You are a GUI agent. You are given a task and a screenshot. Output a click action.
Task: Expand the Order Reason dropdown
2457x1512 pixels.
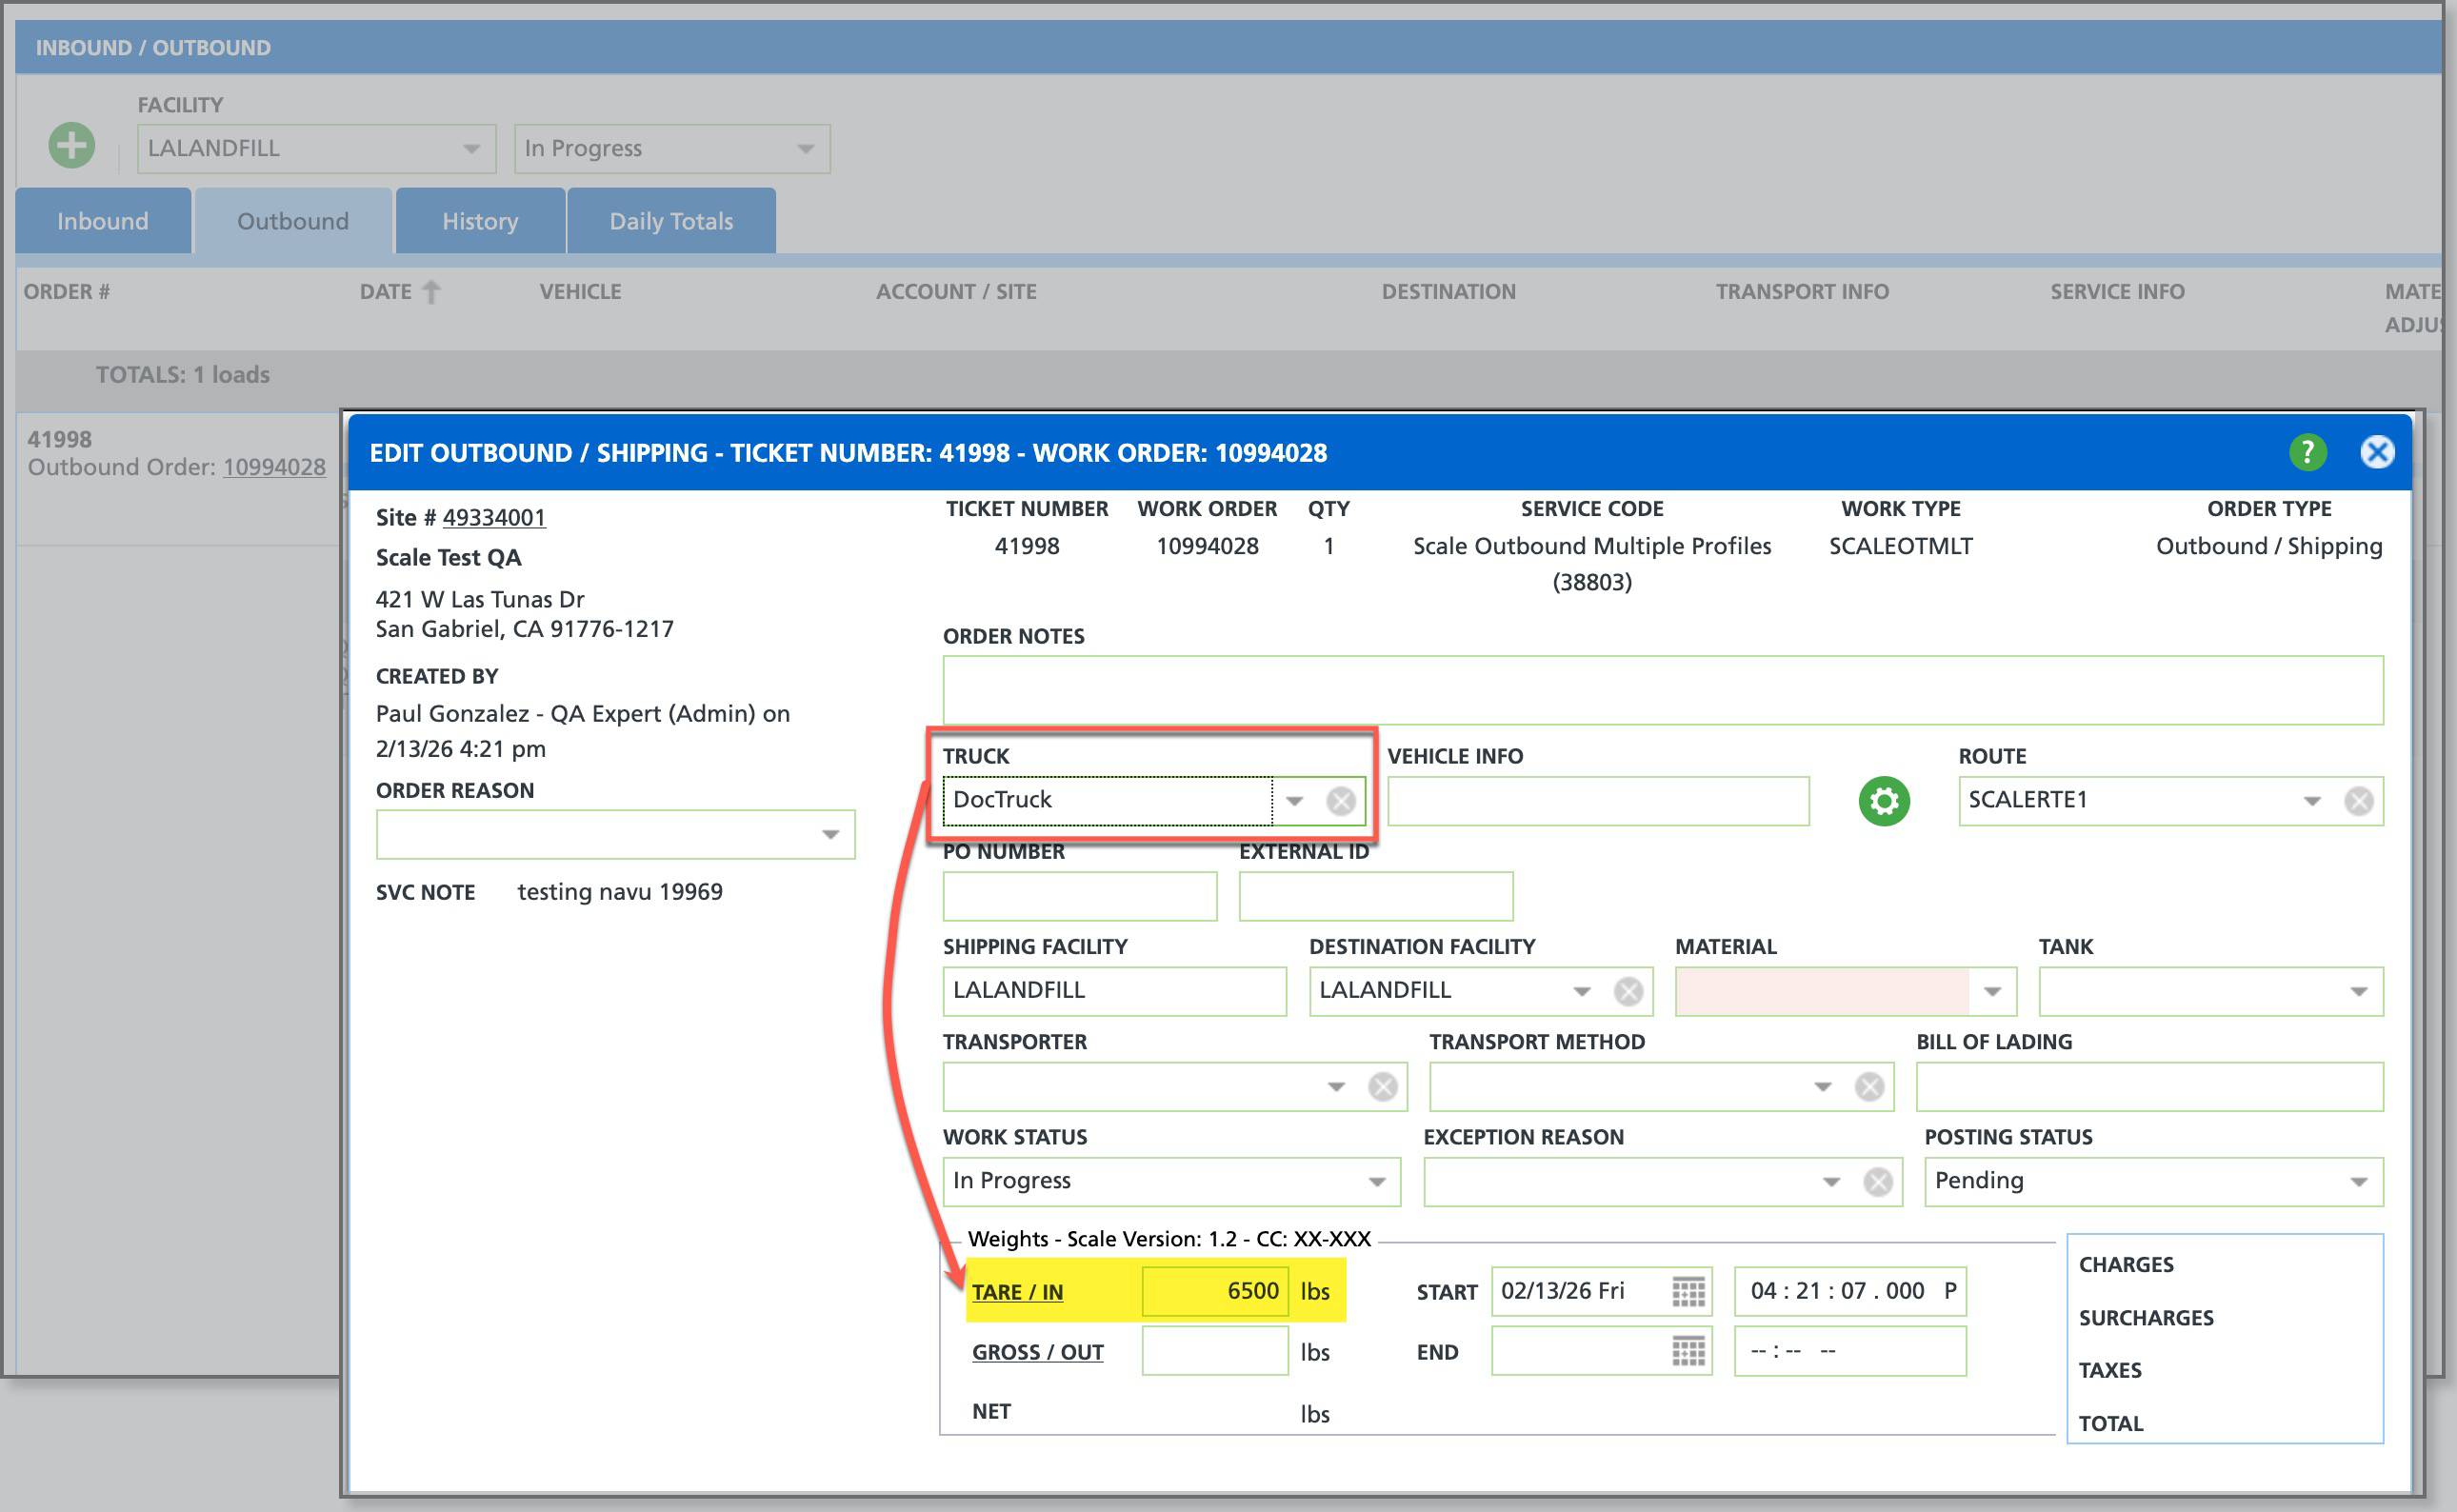pos(830,835)
